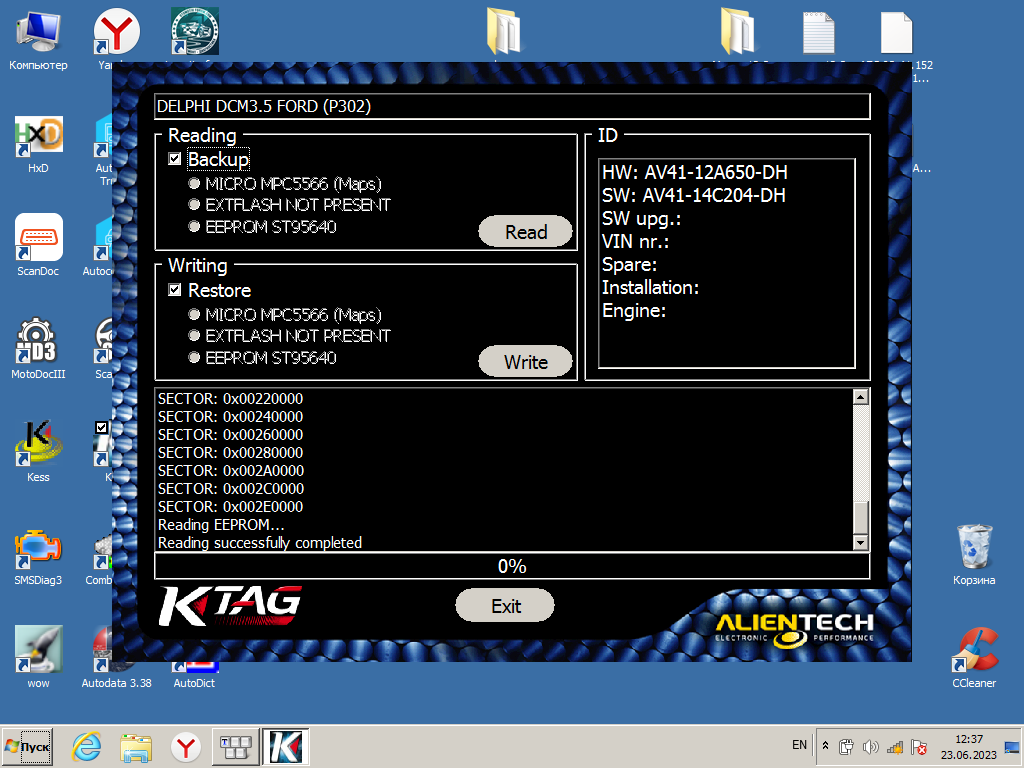Open the Recycle Bin (Корзина) icon
Image resolution: width=1024 pixels, height=768 pixels.
tap(973, 547)
